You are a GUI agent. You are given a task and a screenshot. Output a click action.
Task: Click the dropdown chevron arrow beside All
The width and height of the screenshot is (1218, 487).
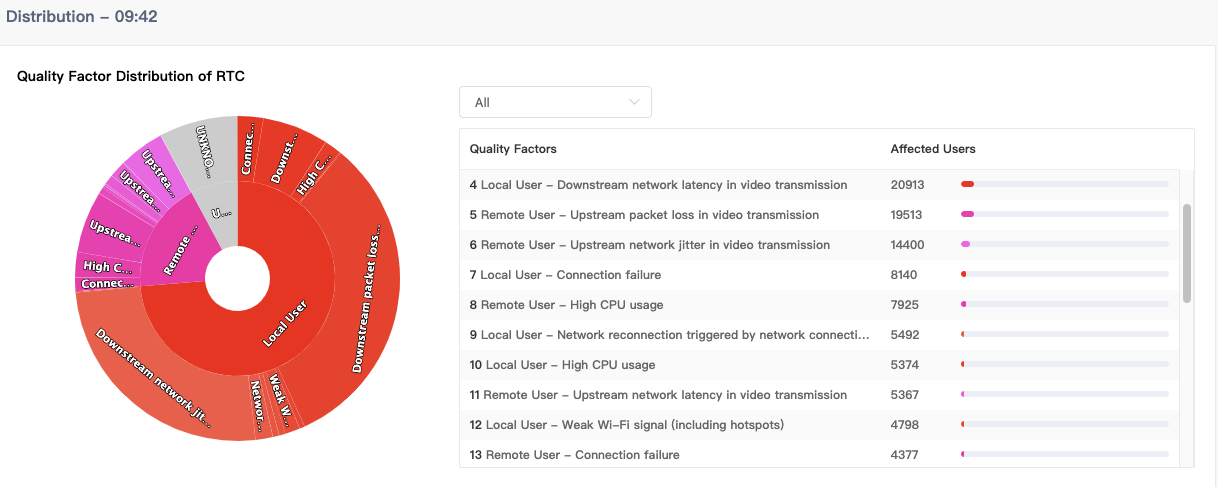[x=634, y=102]
